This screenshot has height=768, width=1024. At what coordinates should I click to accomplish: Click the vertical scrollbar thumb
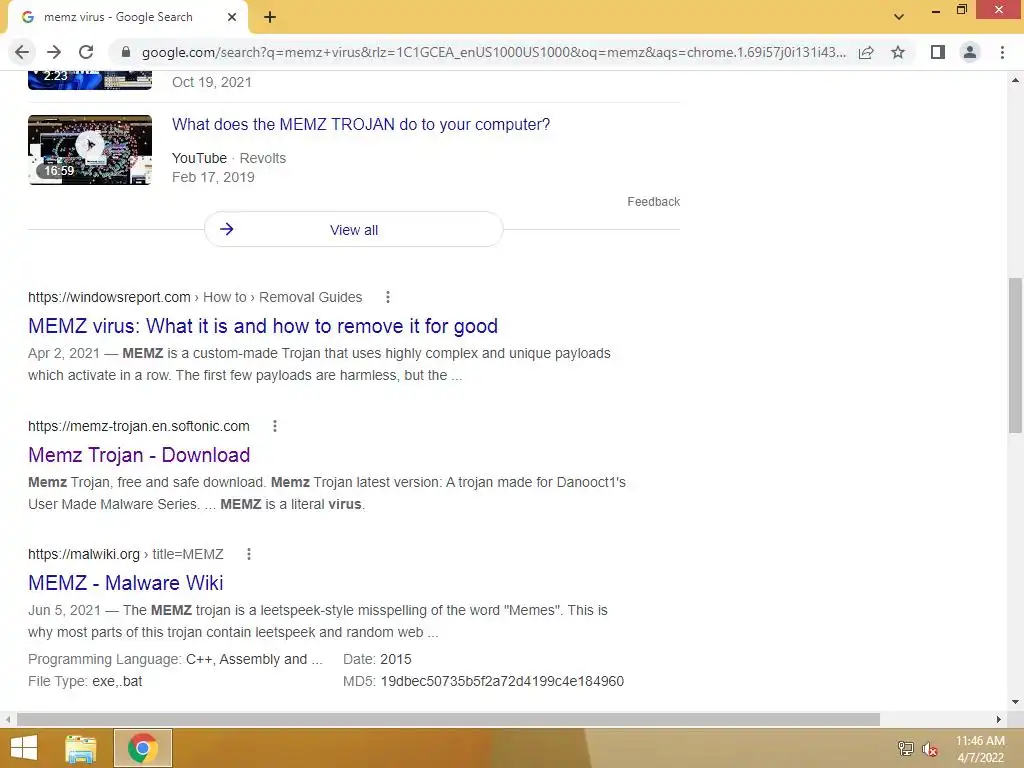tap(1015, 355)
